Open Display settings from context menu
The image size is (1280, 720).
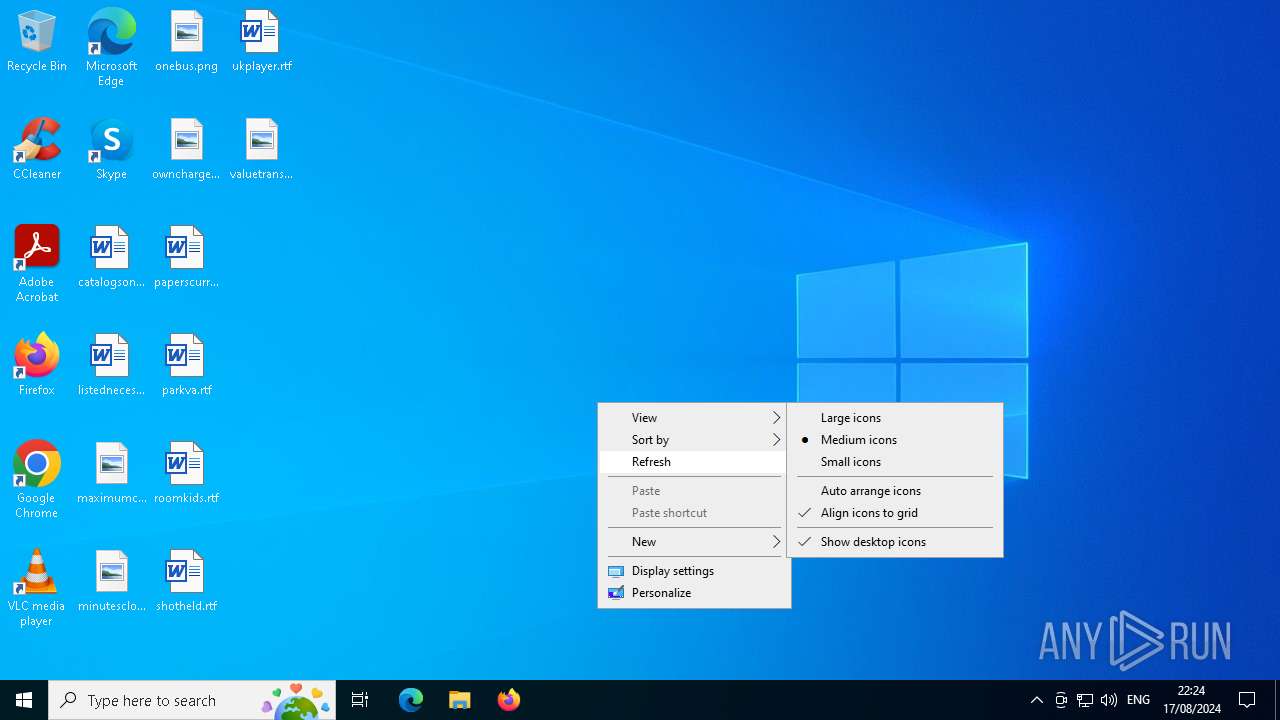[x=694, y=571]
